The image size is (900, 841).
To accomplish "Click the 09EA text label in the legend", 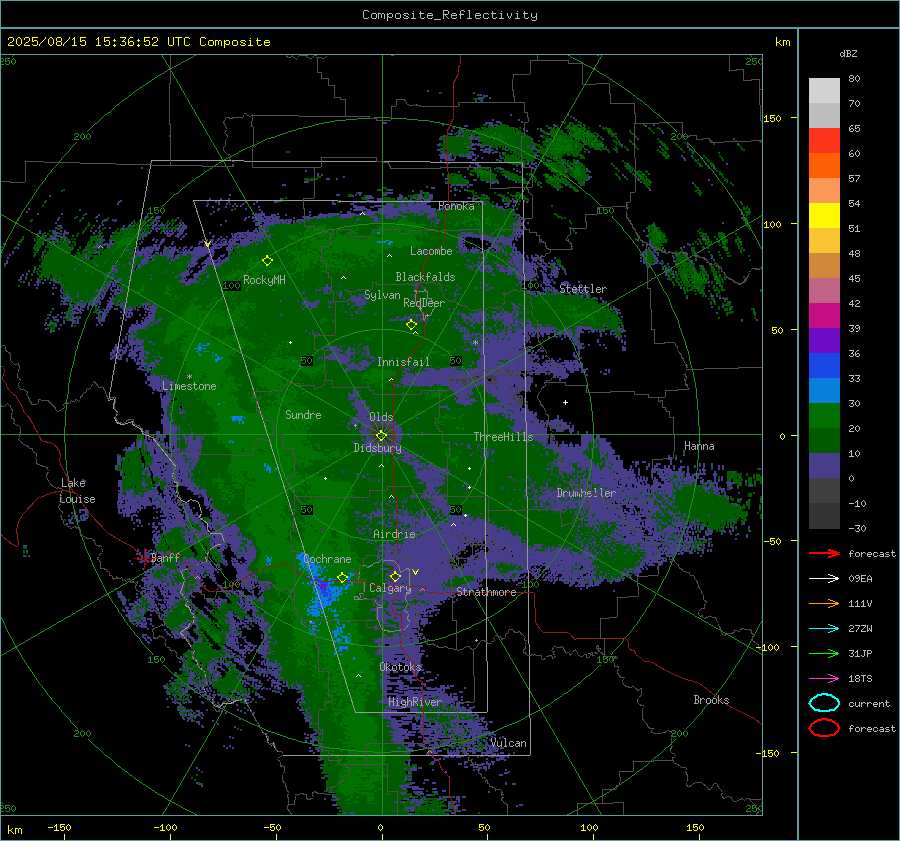I will tap(860, 579).
